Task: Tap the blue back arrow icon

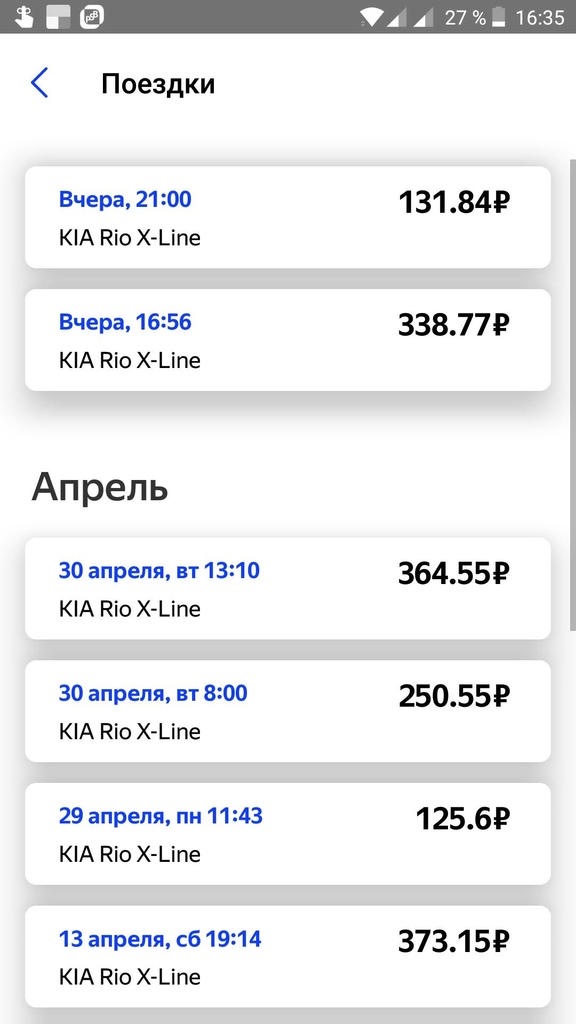Action: point(39,83)
